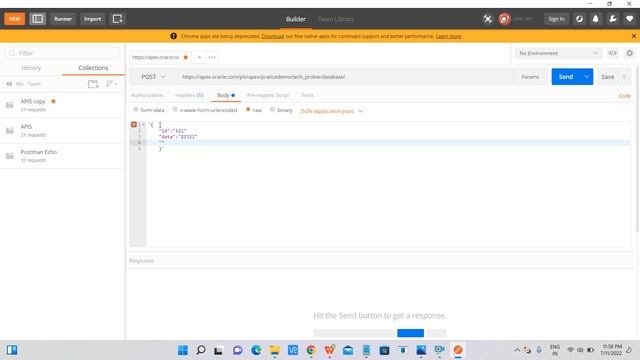Click the Import button
Image resolution: width=640 pixels, height=360 pixels.
tap(93, 19)
